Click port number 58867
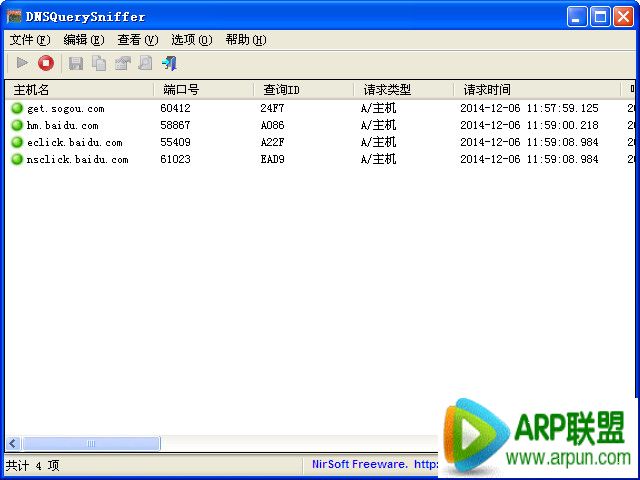The height and width of the screenshot is (480, 640). point(176,125)
